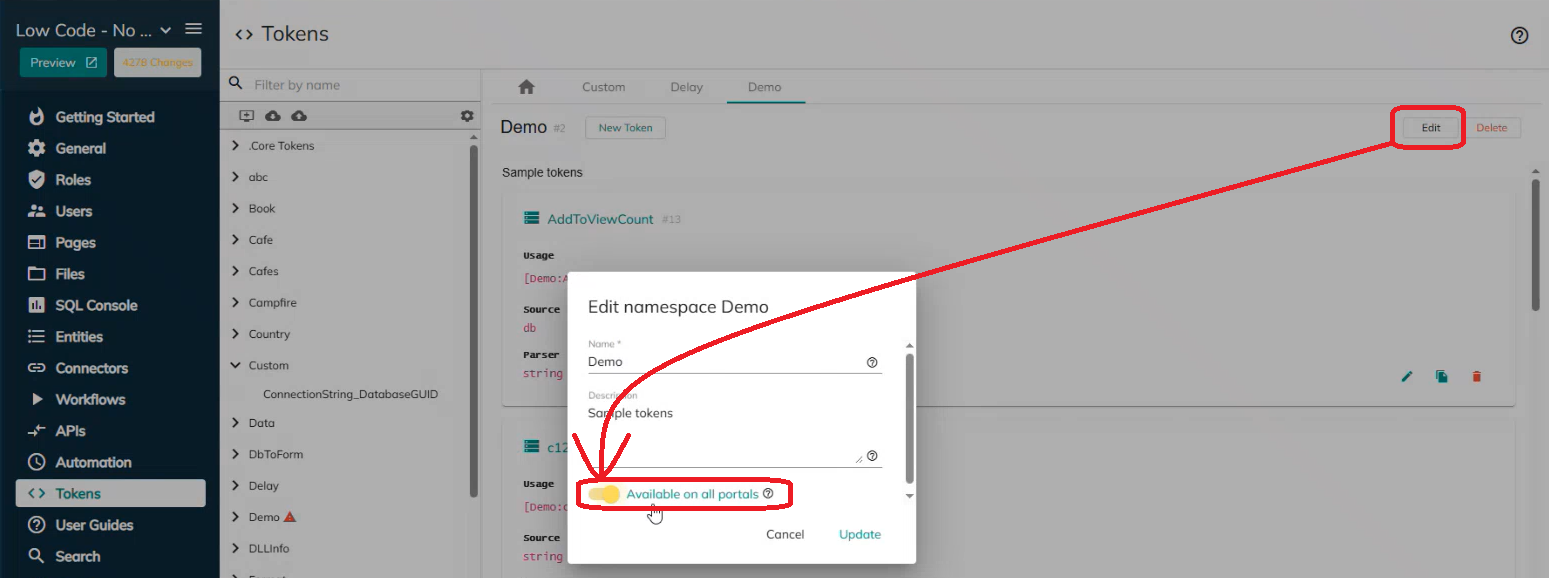Click the cloud download icon in token toolbar
Screen dimensions: 1549x578
coord(273,116)
